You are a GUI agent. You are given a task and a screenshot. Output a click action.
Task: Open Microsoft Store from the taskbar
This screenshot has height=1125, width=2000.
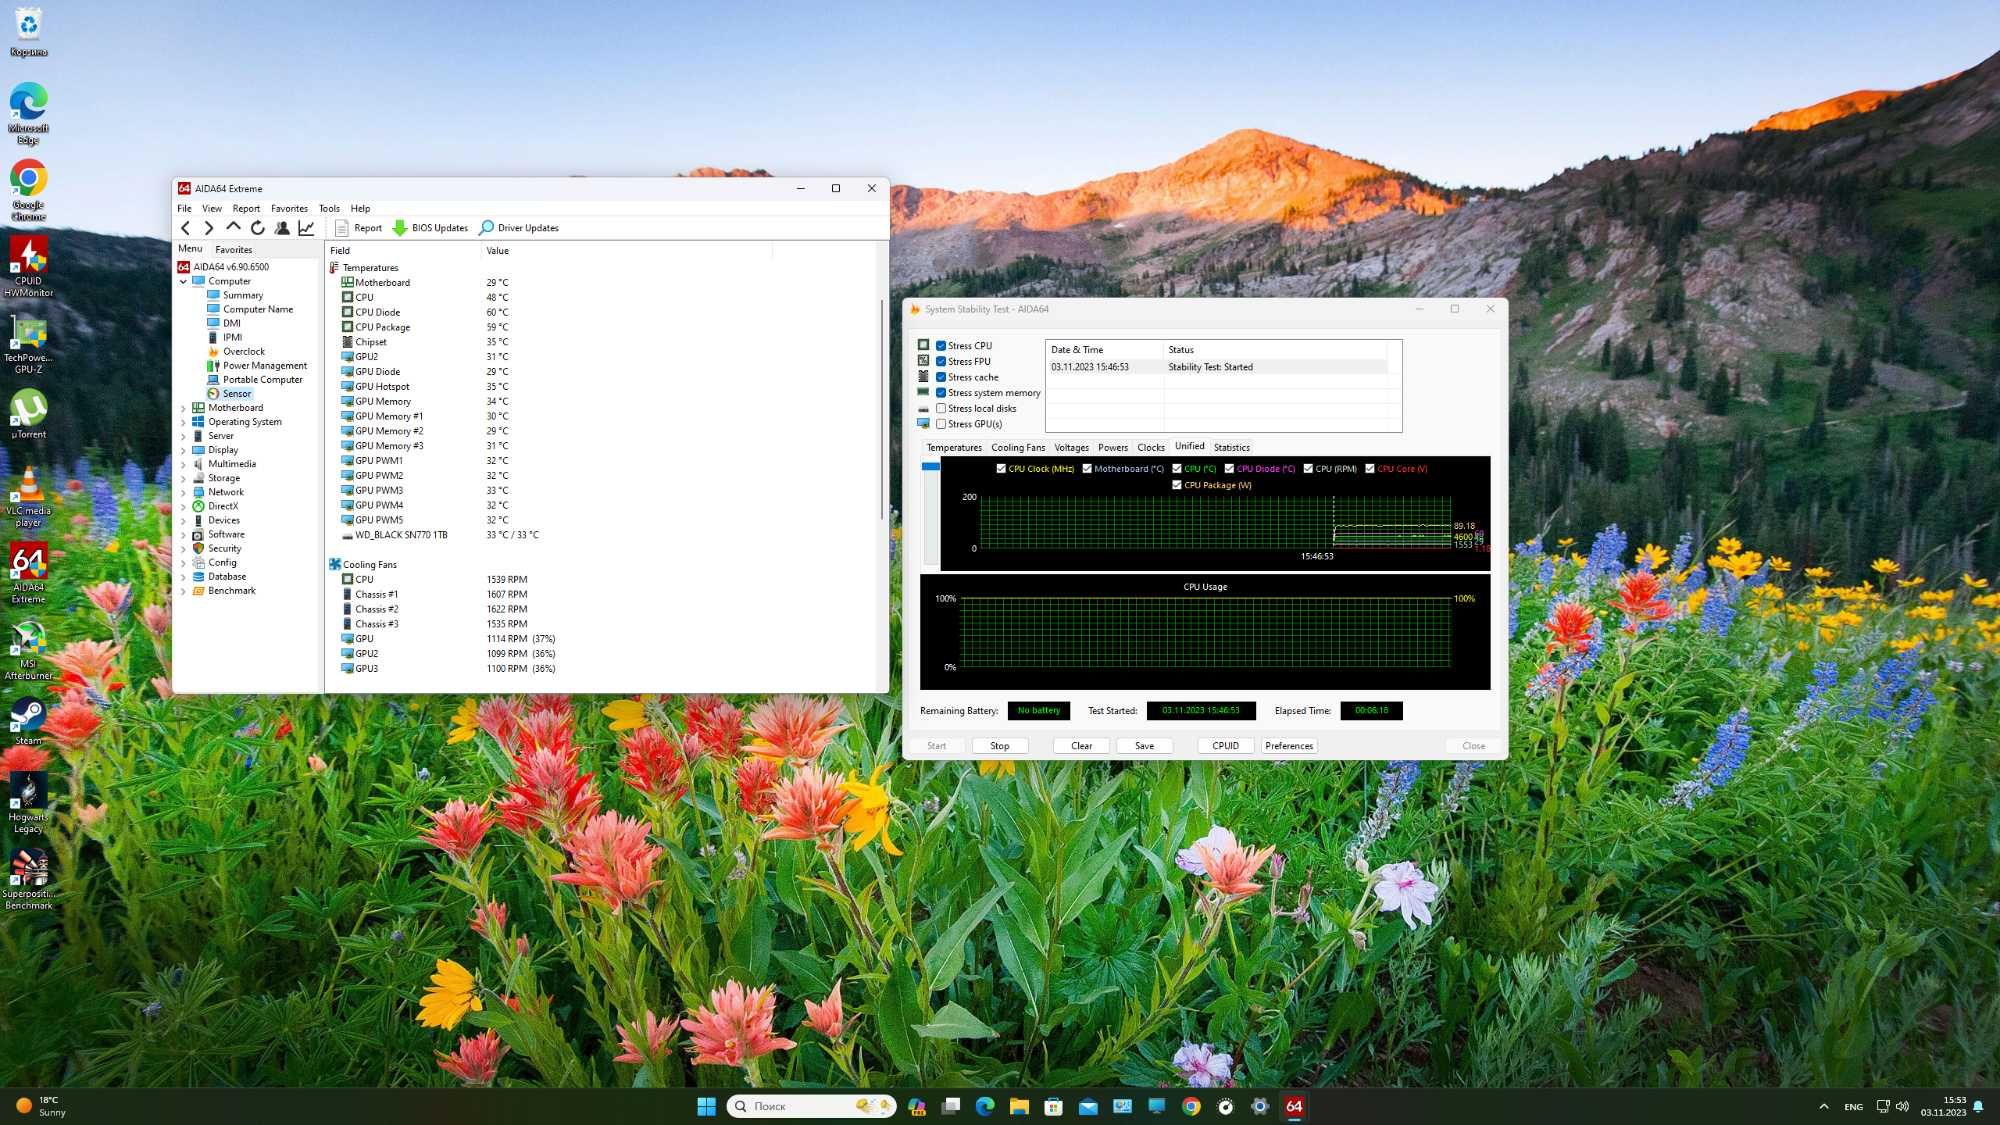coord(1053,1106)
